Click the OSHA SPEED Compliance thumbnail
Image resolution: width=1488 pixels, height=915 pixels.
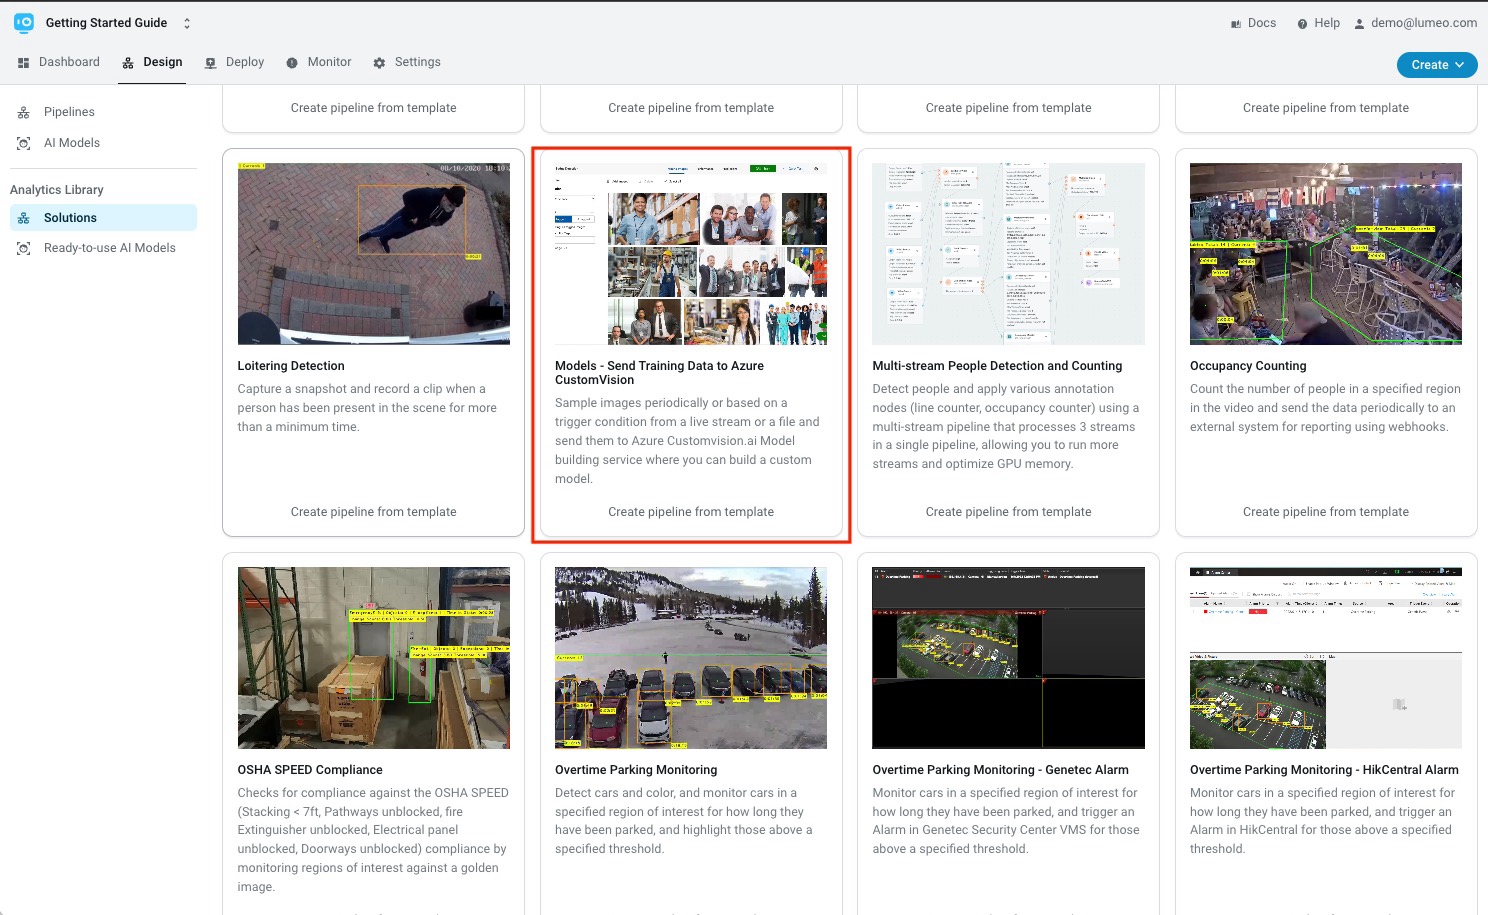(374, 658)
